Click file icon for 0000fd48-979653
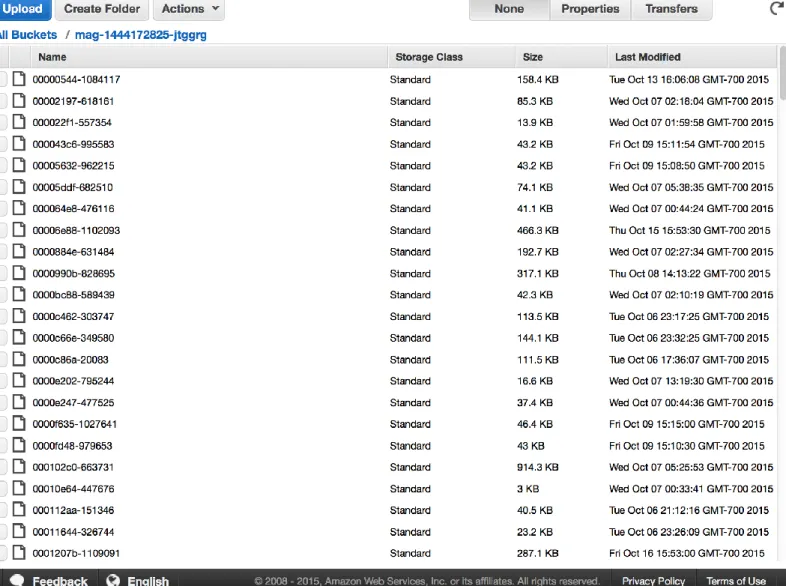Screen dimensions: 786x586 [x=19, y=446]
